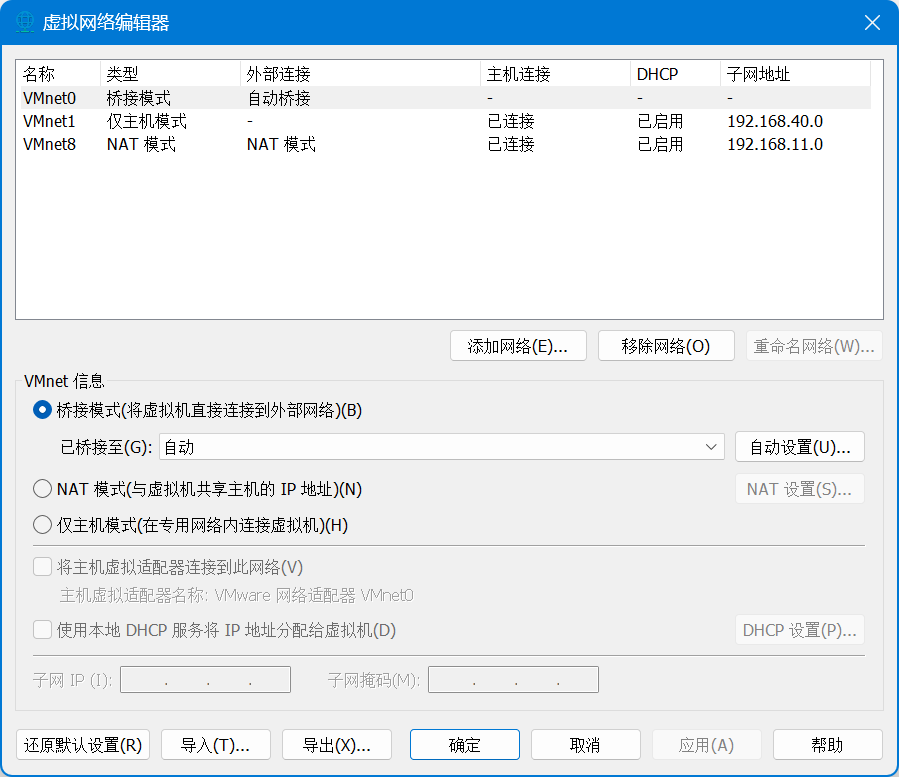Click the 外部连接 column header
The height and width of the screenshot is (777, 899).
360,74
